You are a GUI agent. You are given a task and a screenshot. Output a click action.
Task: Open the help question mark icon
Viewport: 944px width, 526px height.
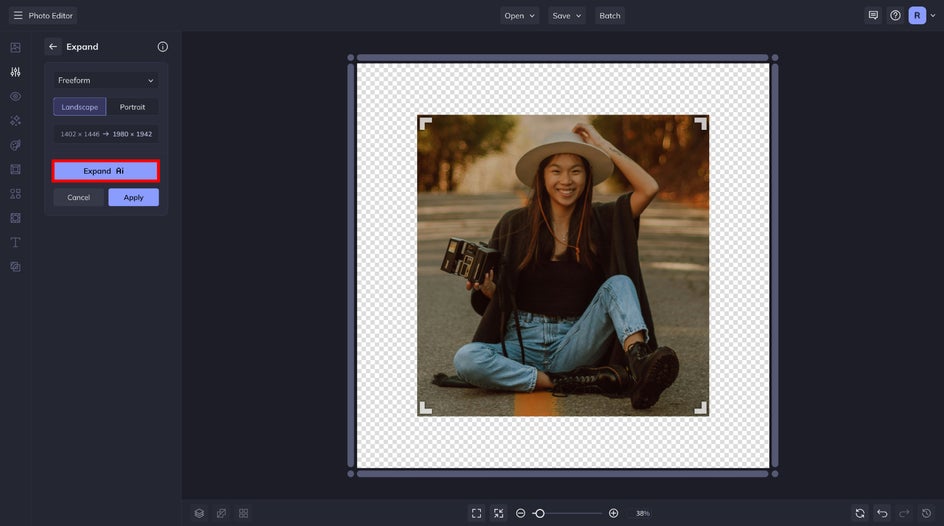(x=895, y=16)
